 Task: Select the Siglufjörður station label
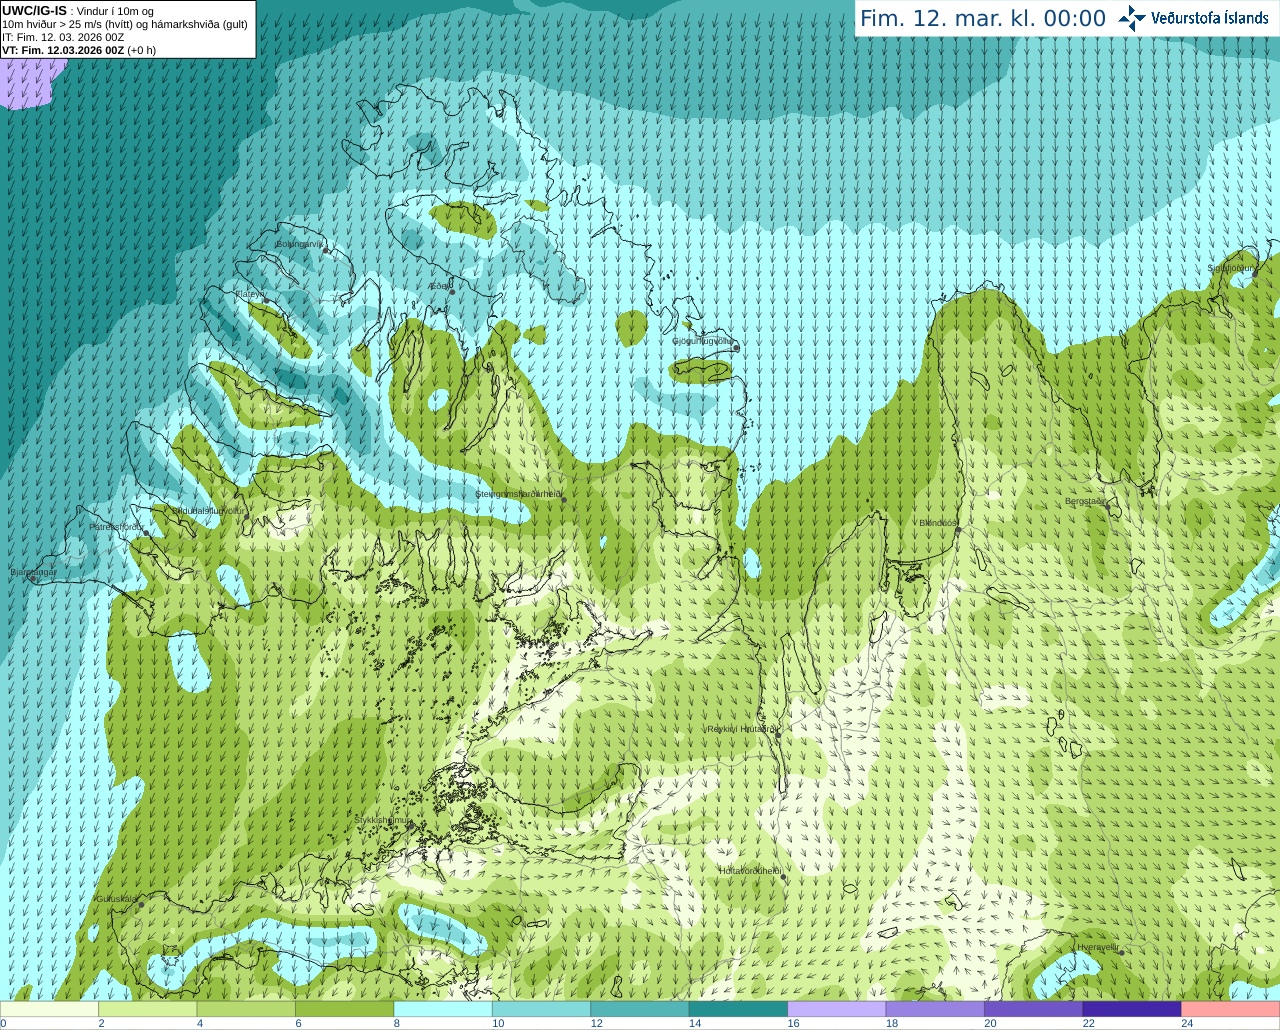pyautogui.click(x=1231, y=268)
